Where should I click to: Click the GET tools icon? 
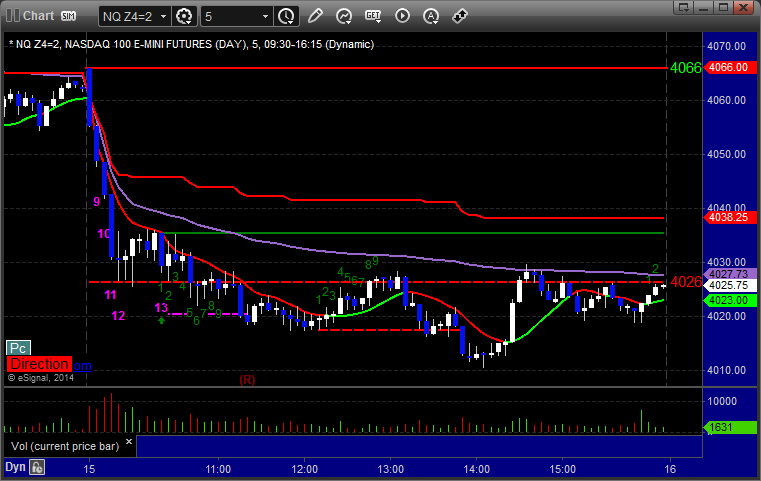point(374,16)
